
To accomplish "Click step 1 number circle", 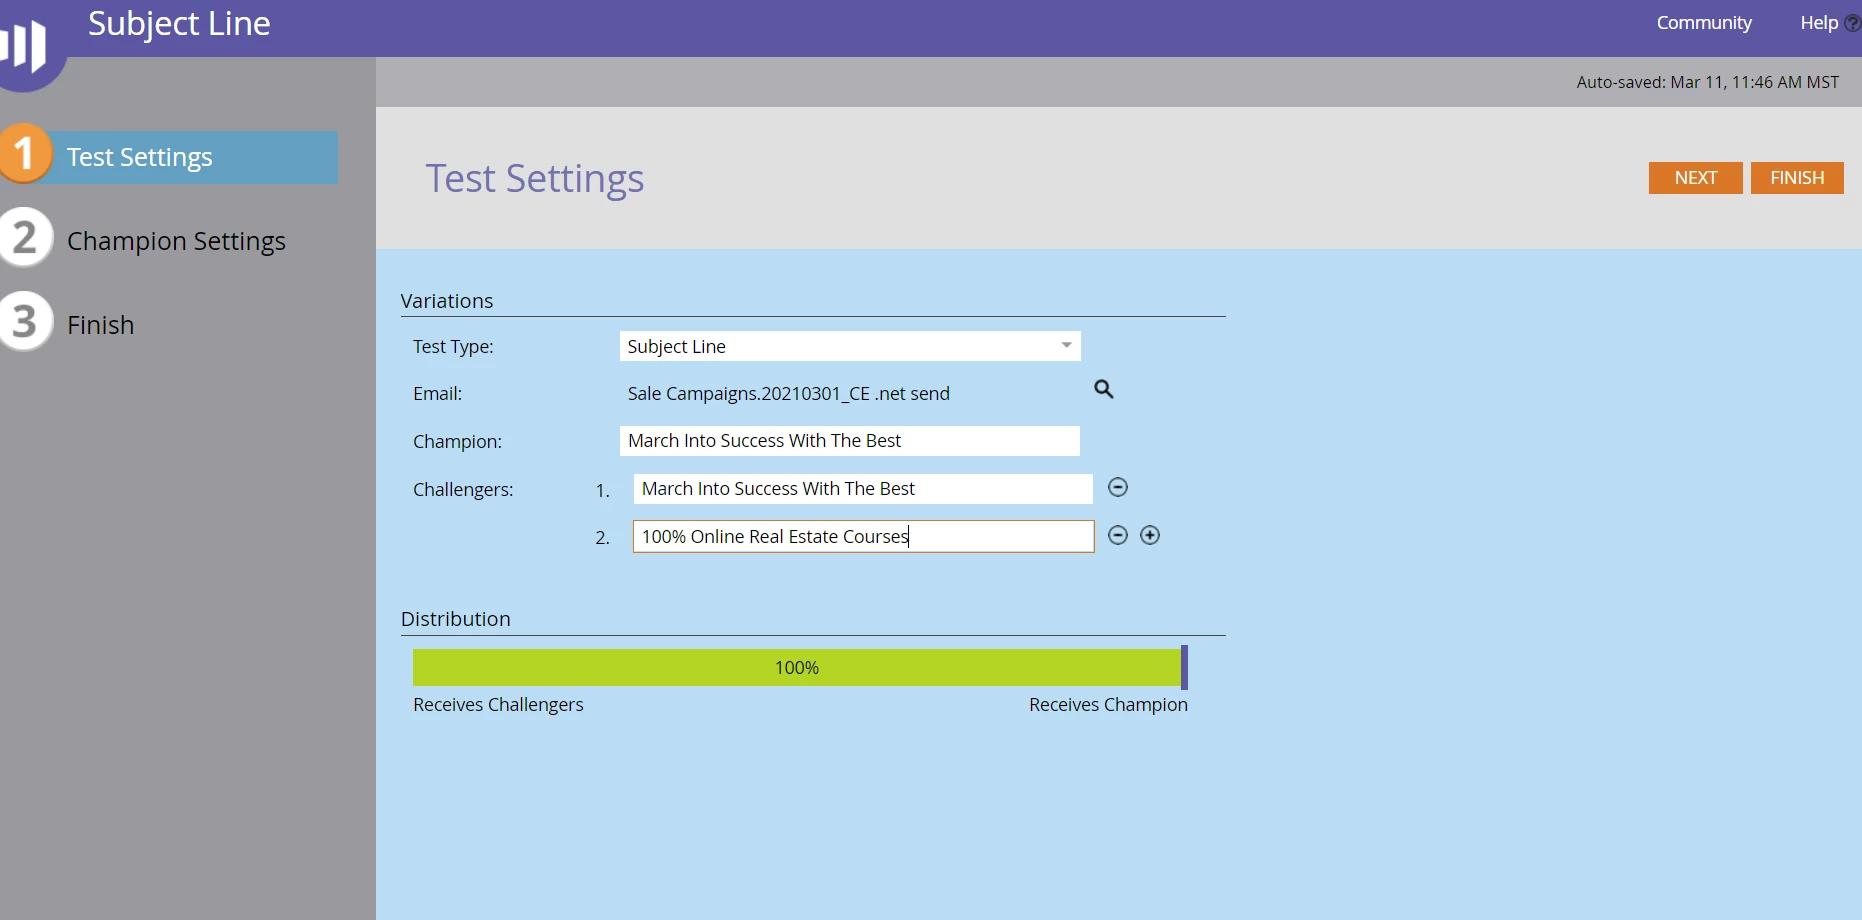I will point(25,154).
